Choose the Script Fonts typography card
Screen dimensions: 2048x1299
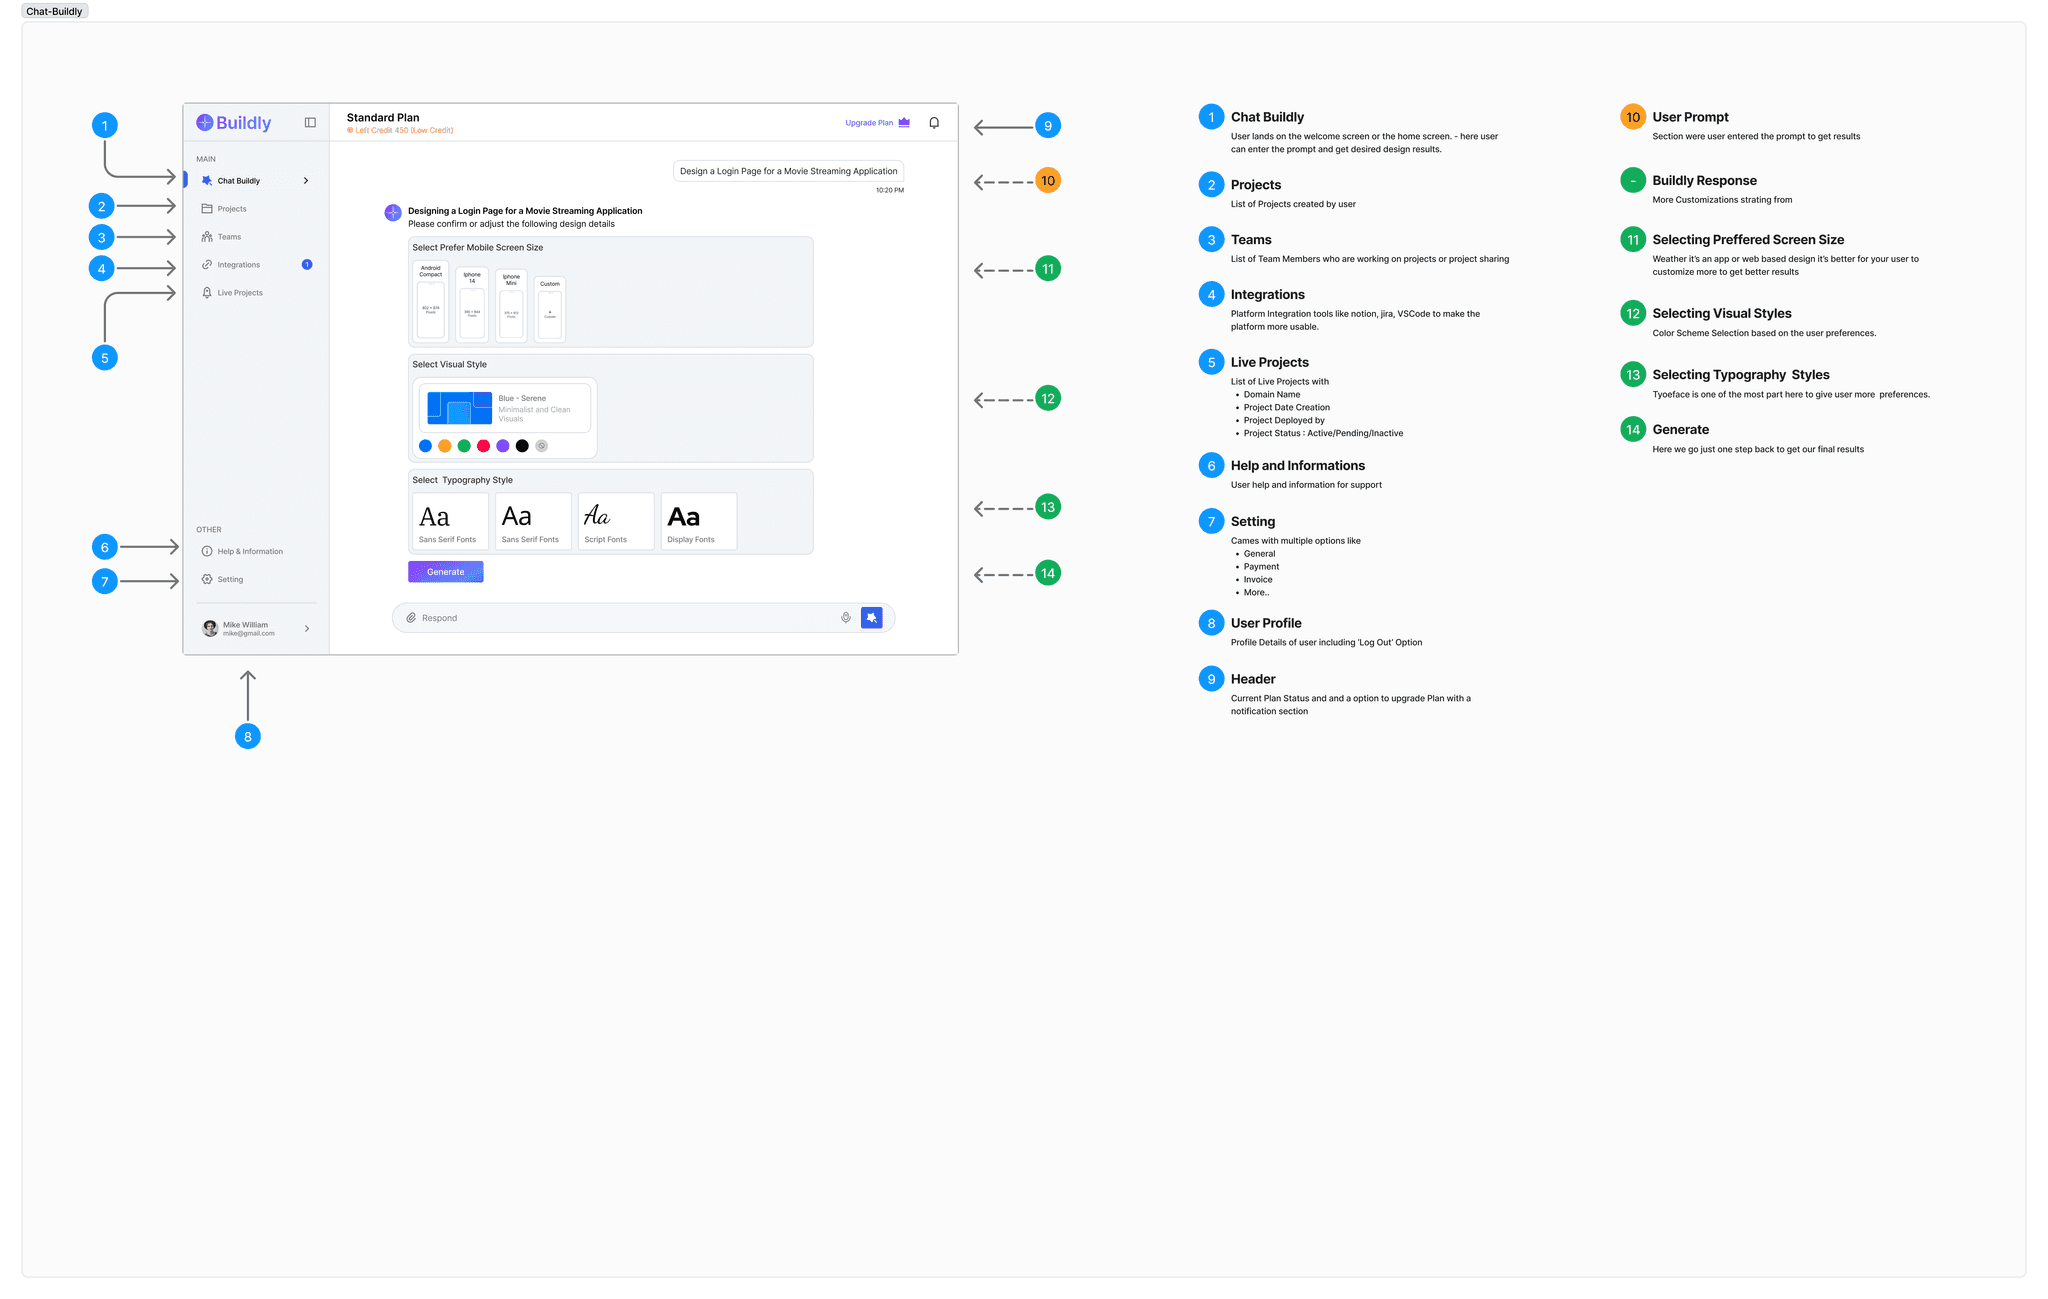[616, 521]
